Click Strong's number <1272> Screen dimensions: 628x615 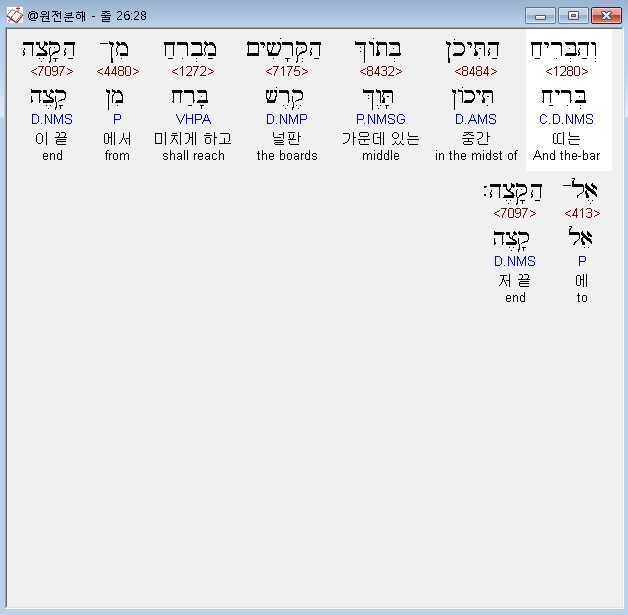[x=193, y=71]
